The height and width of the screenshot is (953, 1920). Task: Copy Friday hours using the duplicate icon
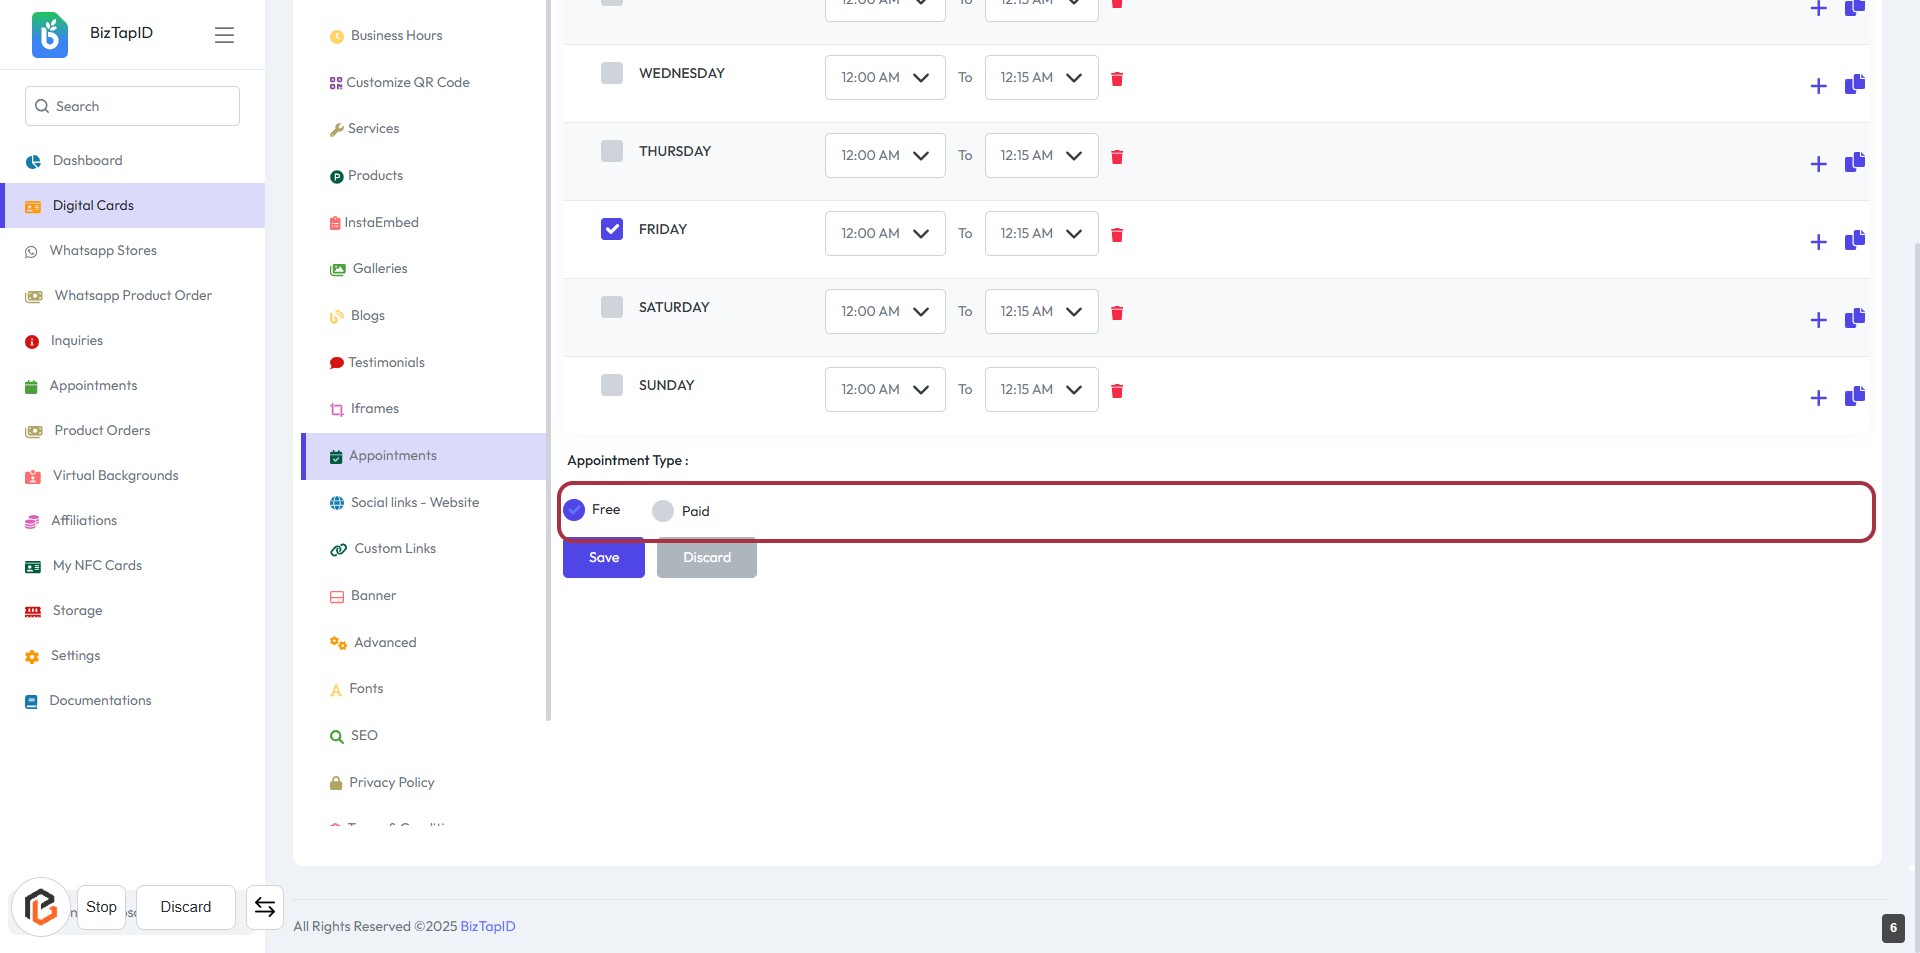(x=1854, y=240)
